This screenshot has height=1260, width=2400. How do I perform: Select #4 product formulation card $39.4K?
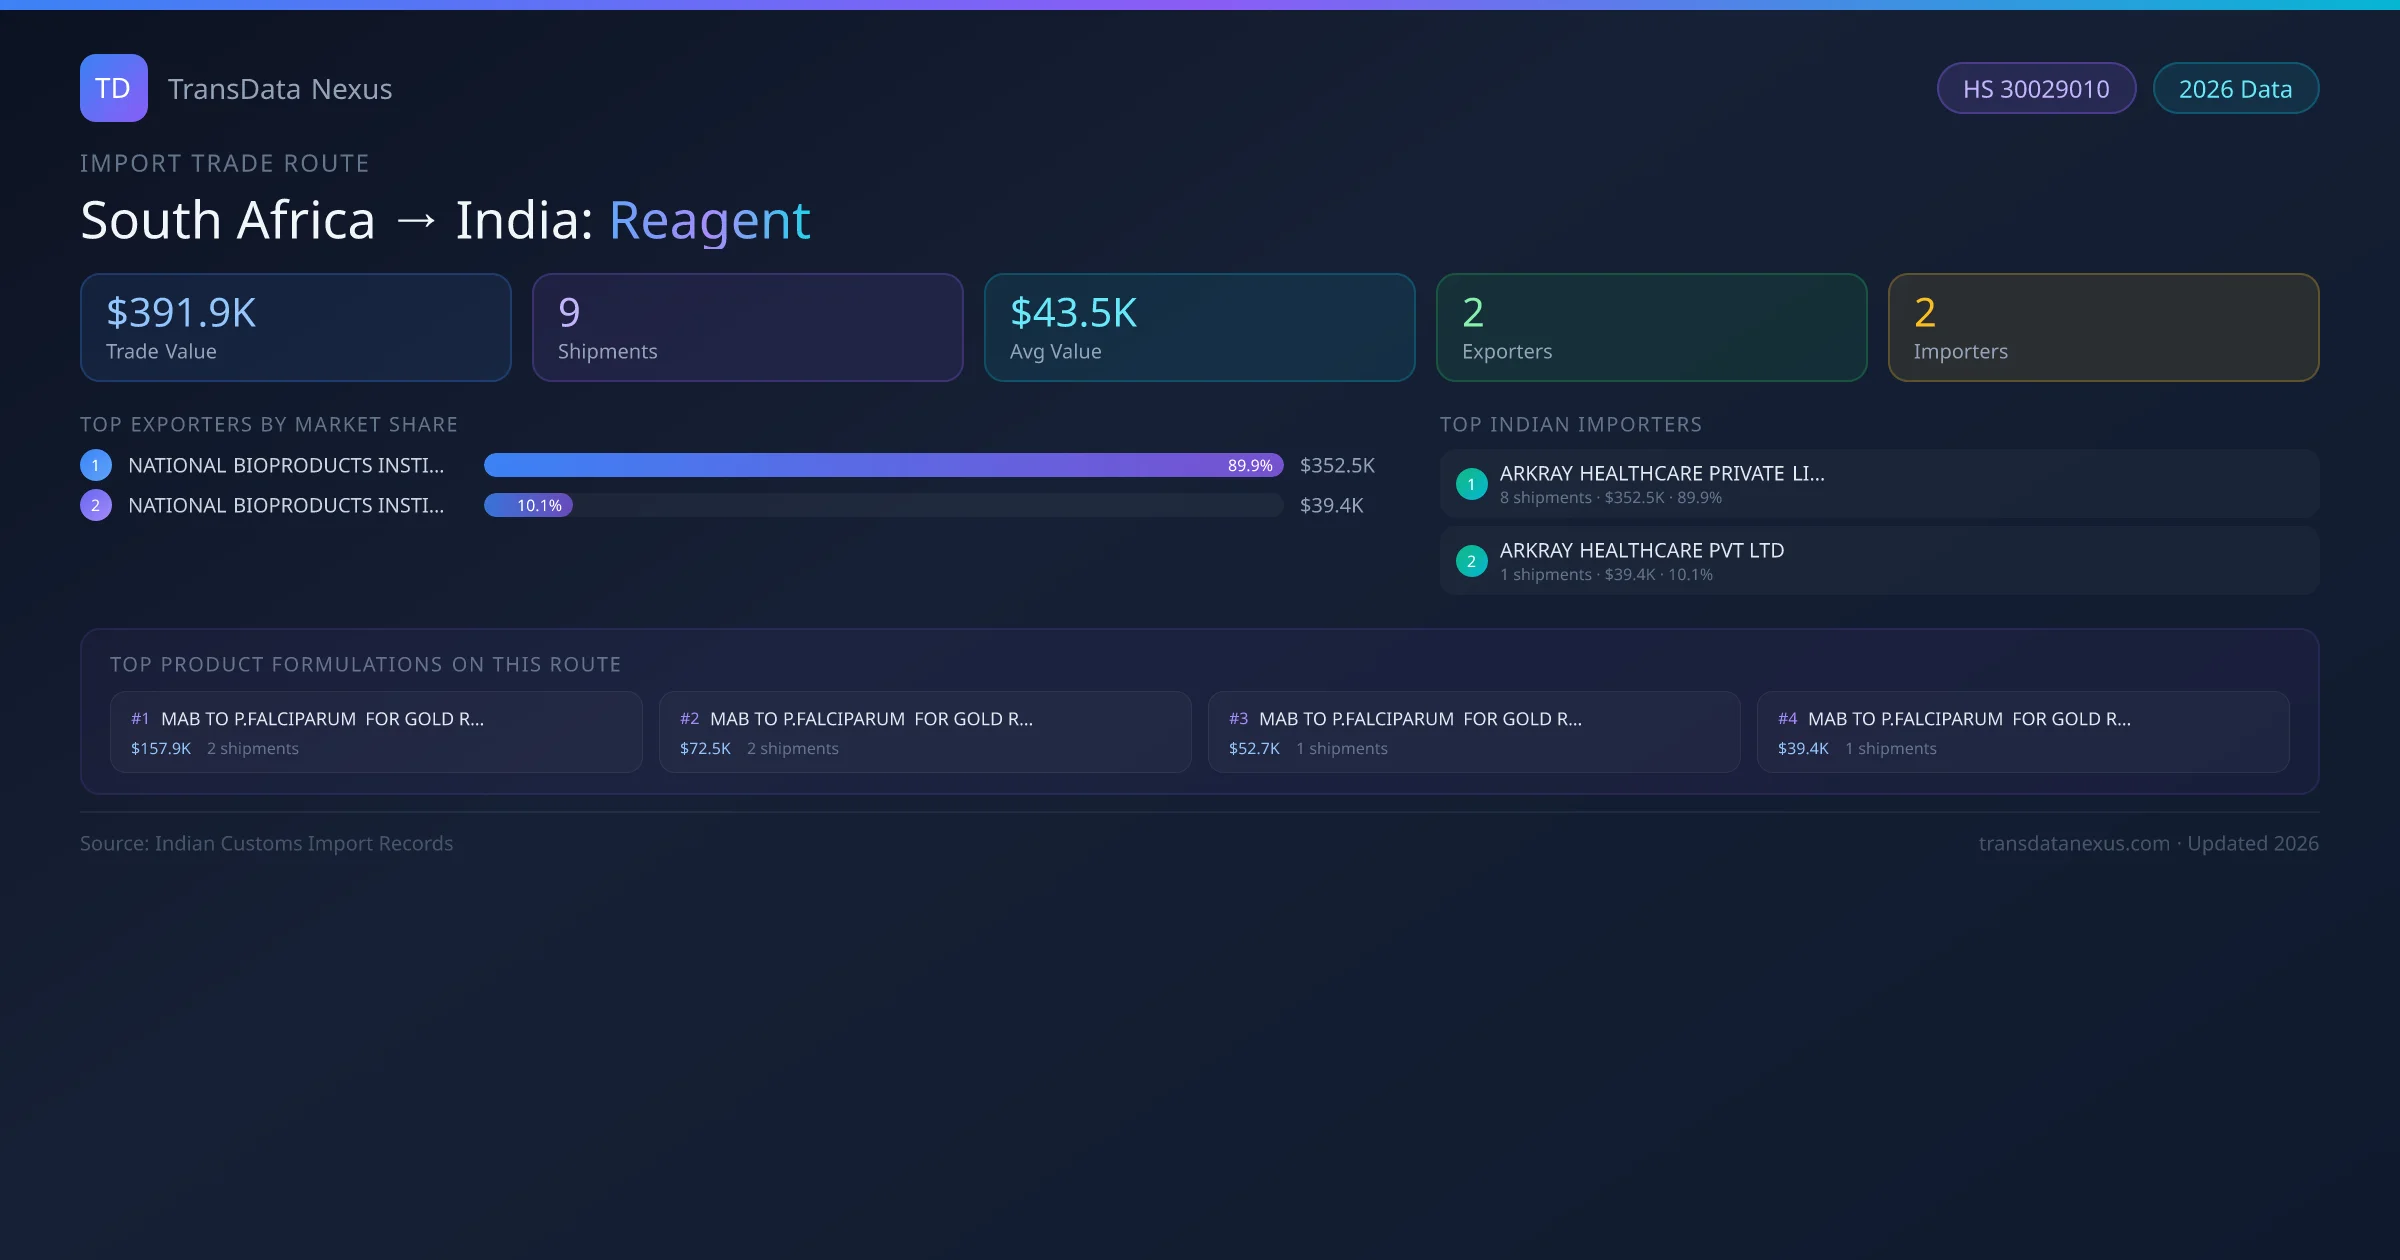click(2022, 732)
